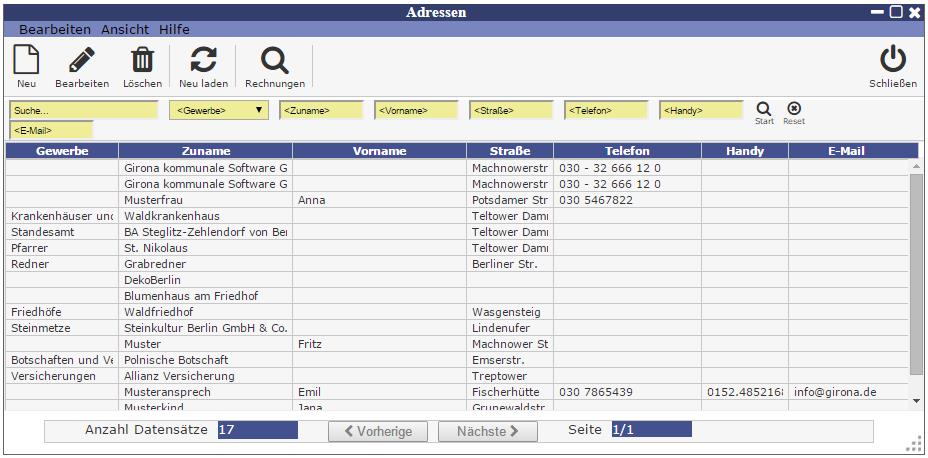928x458 pixels.
Task: Open the Bearbeiten menu
Action: pos(55,30)
